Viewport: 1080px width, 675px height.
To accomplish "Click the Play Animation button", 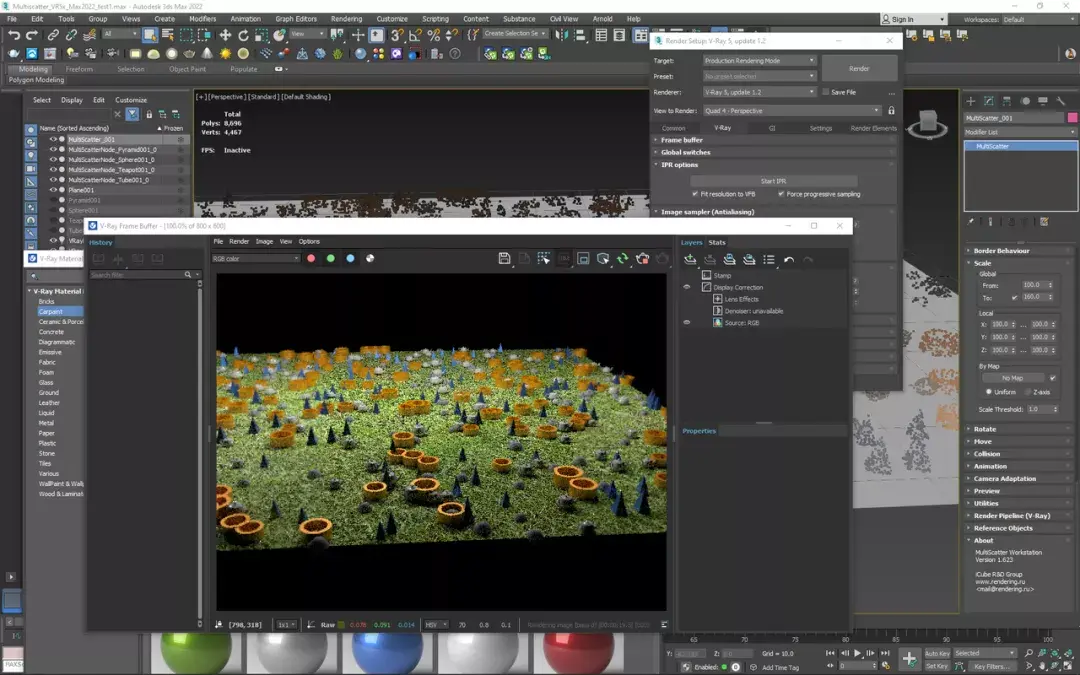I will (x=857, y=653).
